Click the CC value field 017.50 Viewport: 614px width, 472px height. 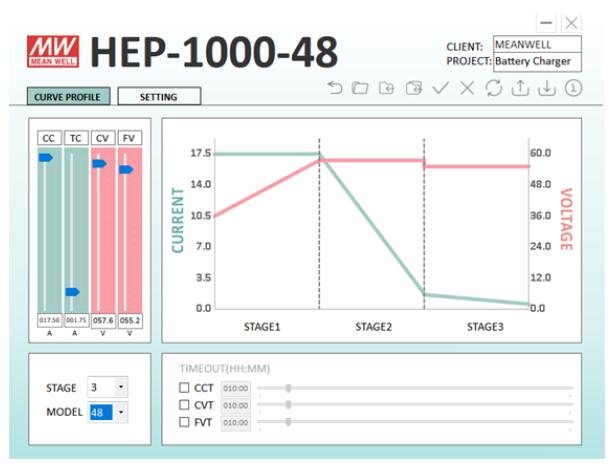point(49,320)
